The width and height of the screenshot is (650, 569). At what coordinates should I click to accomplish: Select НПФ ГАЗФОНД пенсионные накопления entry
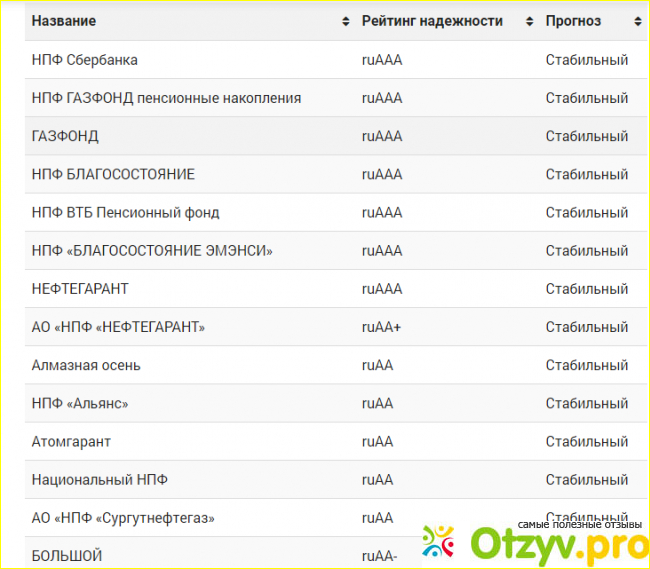tap(166, 98)
